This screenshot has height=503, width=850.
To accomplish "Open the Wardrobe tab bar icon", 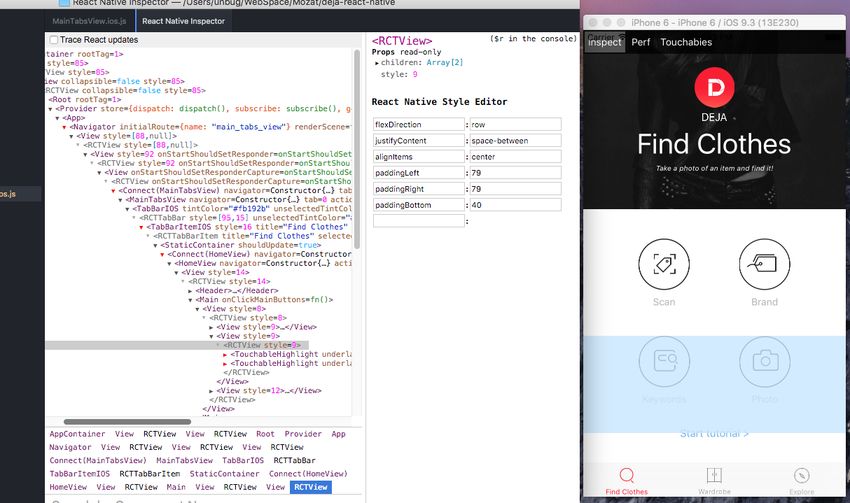I will point(714,475).
